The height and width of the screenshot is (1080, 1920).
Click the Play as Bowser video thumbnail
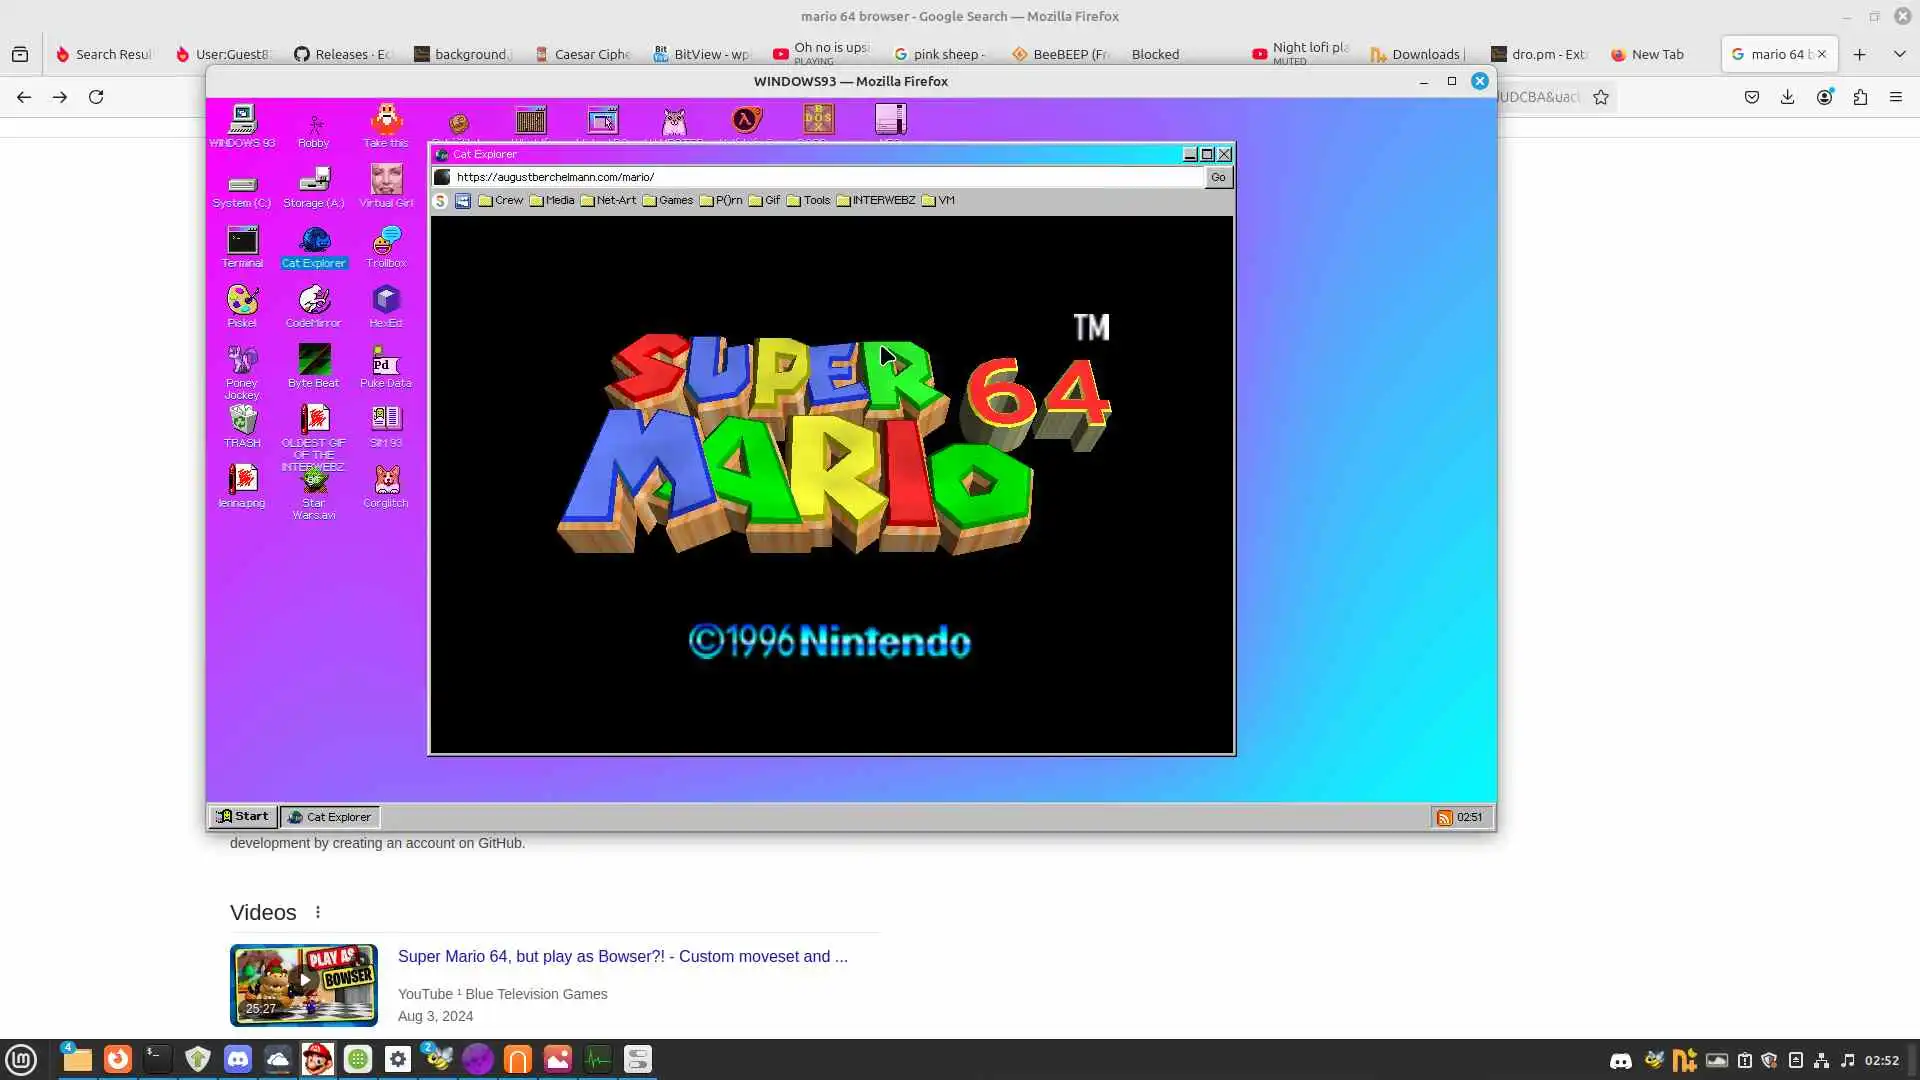click(304, 985)
